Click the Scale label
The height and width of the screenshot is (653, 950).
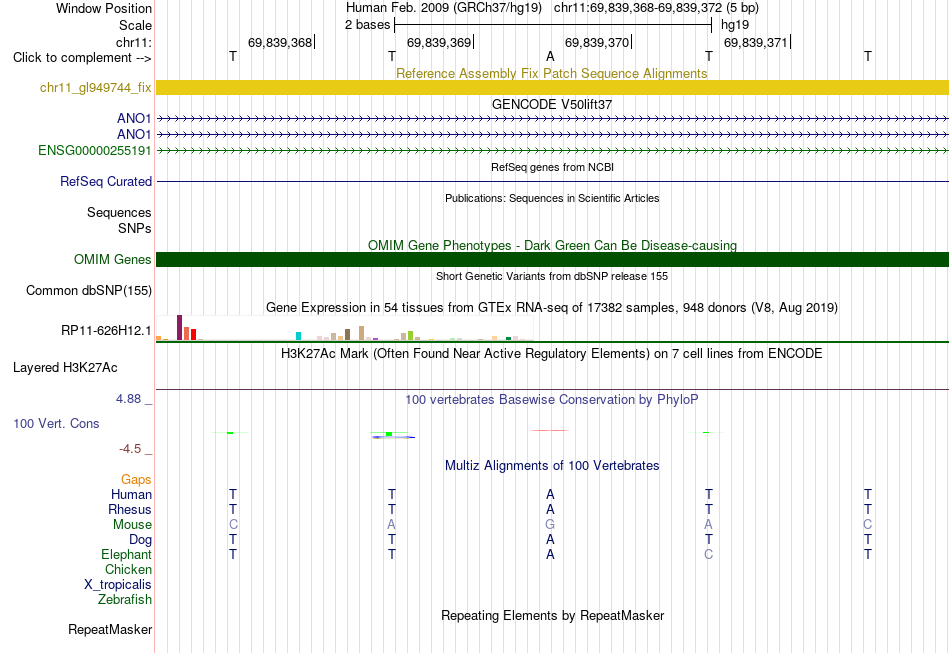click(x=135, y=25)
